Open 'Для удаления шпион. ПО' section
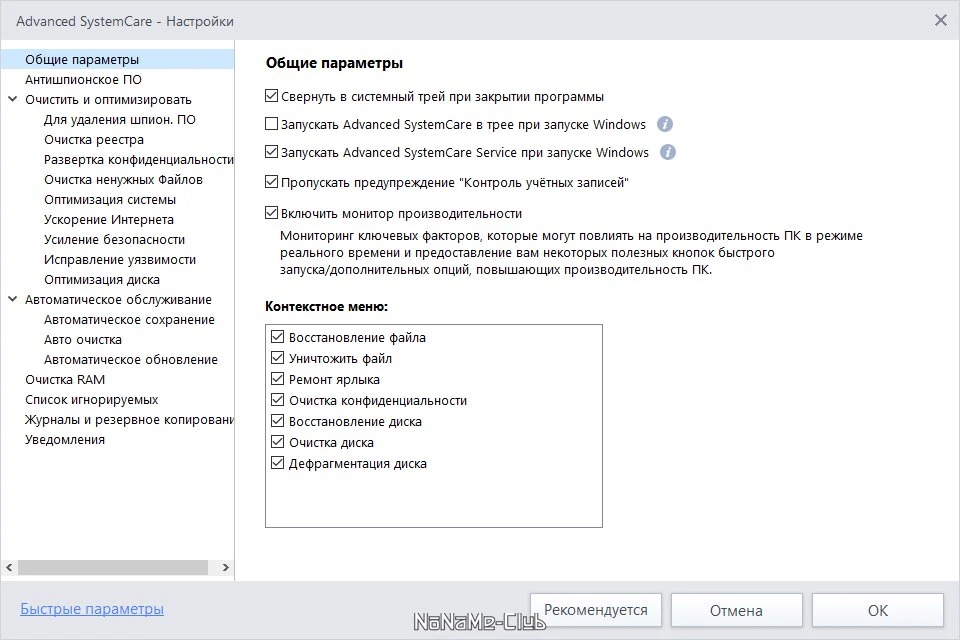This screenshot has width=960, height=640. [x=120, y=119]
